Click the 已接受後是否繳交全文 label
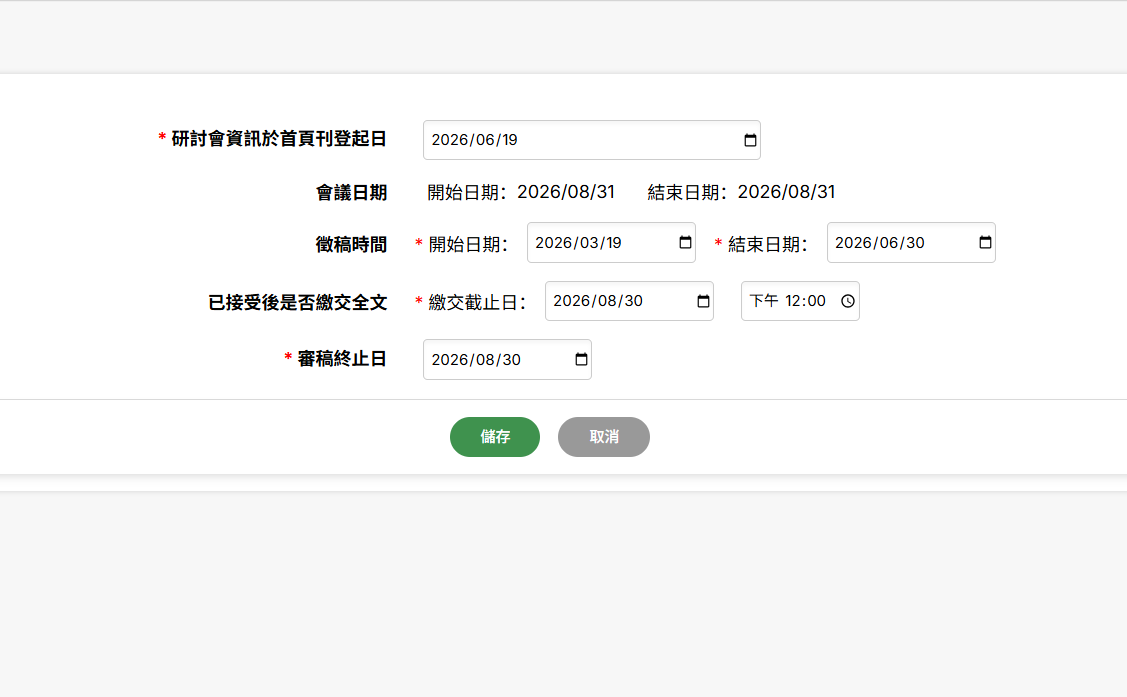 tap(297, 302)
